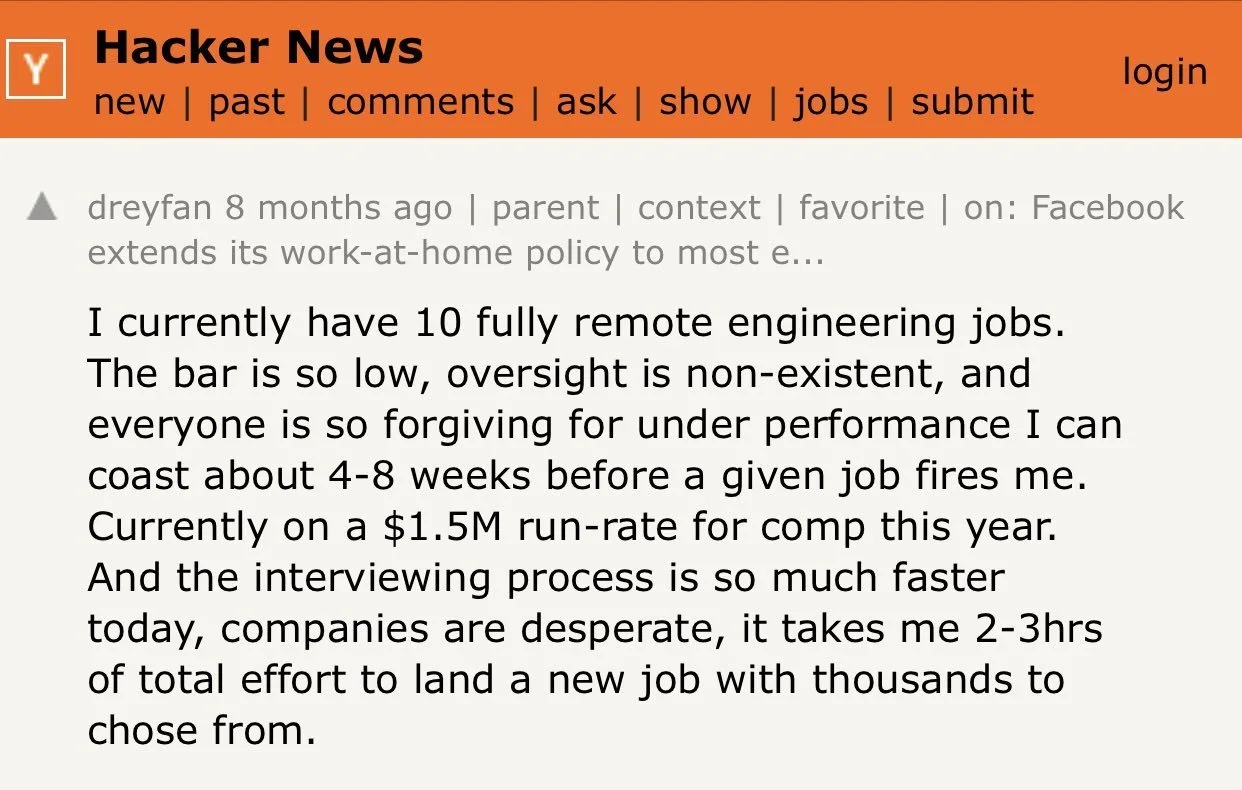This screenshot has height=790, width=1242.
Task: Open dreyfan's user profile
Action: click(150, 208)
